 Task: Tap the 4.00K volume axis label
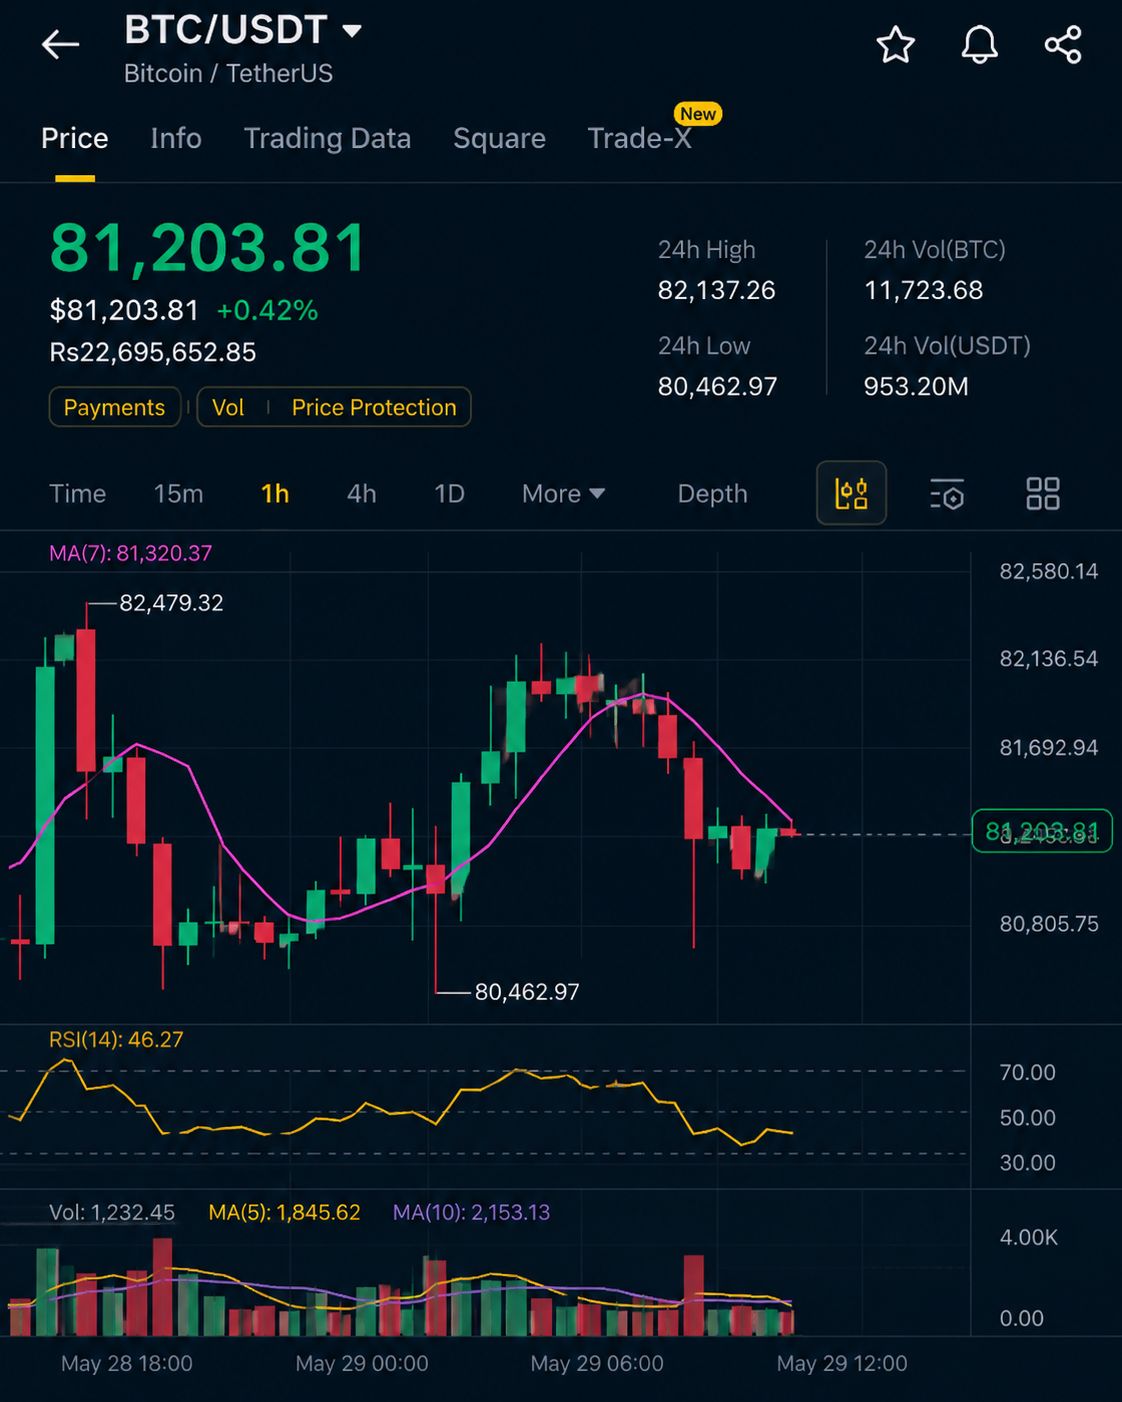(x=1029, y=1237)
